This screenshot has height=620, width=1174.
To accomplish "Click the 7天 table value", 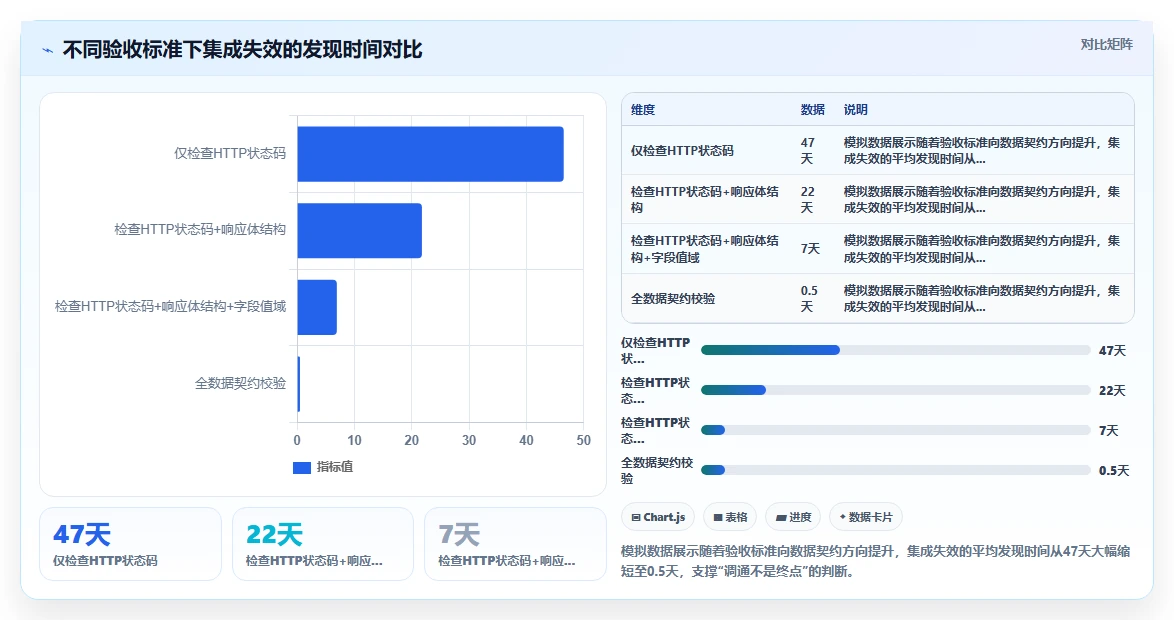I will 810,249.
